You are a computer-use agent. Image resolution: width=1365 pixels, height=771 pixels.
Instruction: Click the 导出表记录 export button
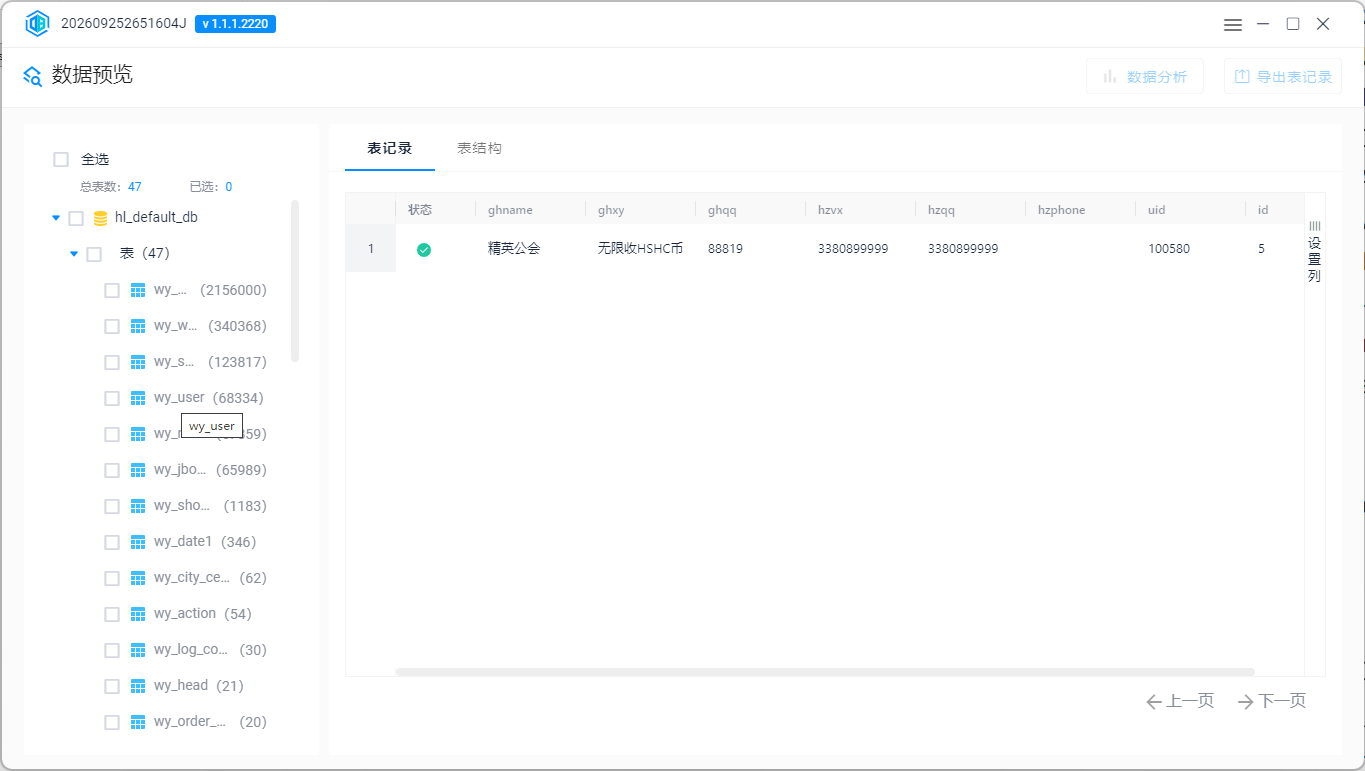click(x=1283, y=76)
